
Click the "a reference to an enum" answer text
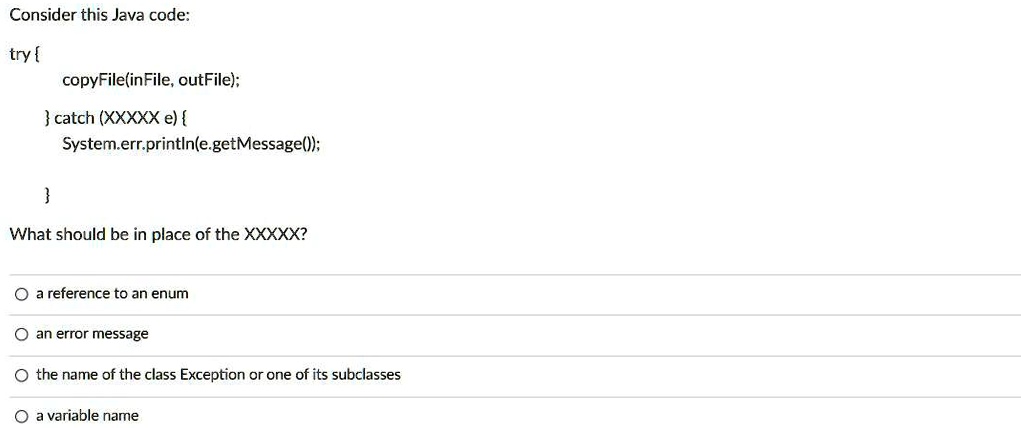tap(112, 294)
